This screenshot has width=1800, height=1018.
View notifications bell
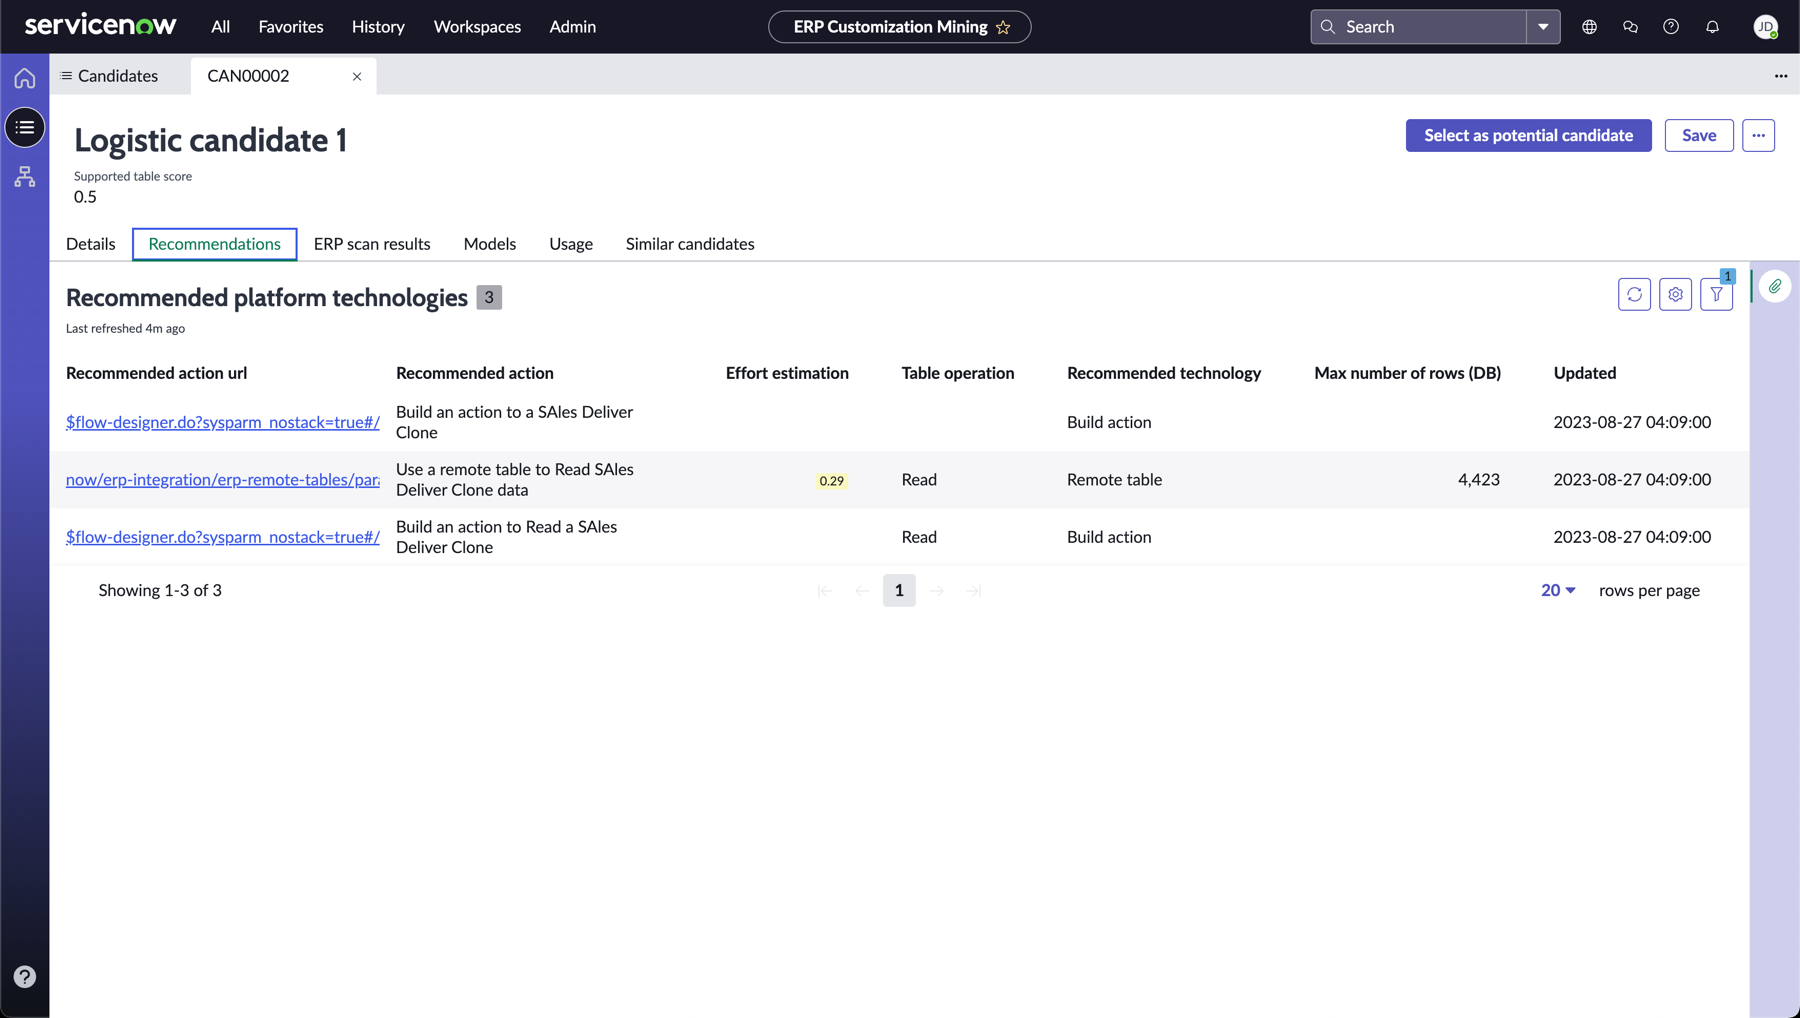click(1712, 27)
